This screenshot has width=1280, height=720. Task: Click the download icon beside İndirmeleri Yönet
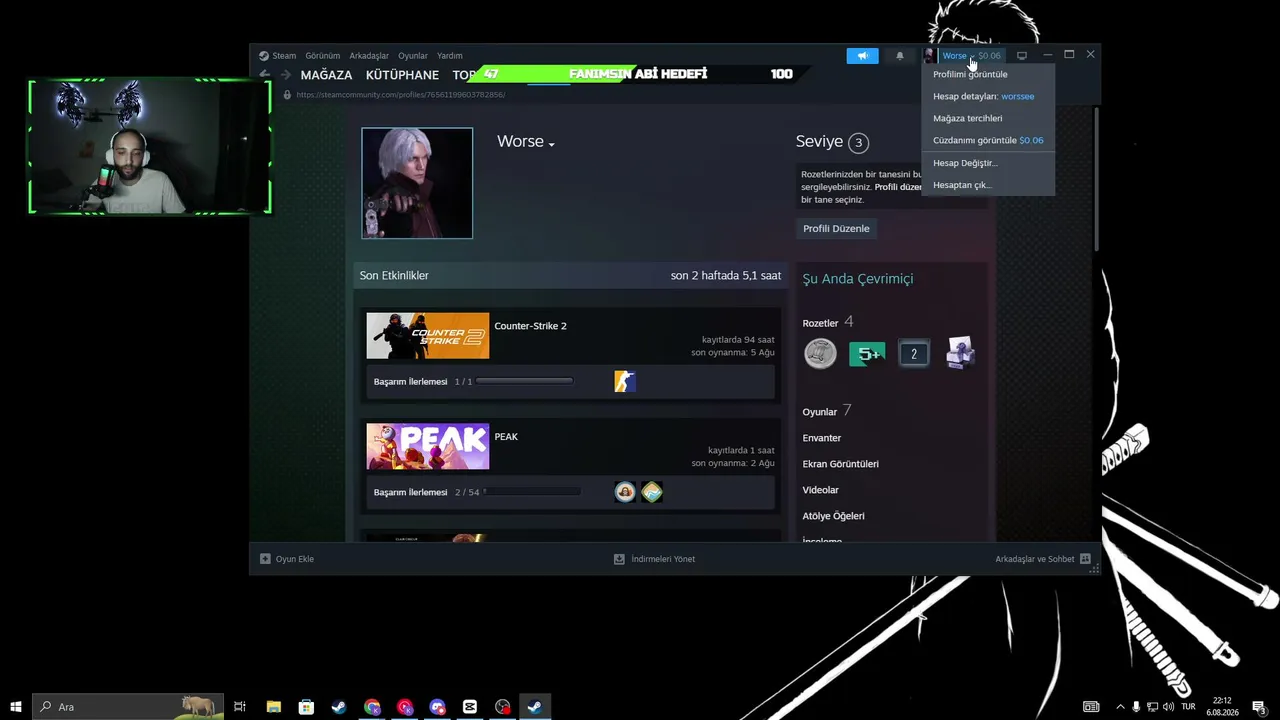[619, 559]
